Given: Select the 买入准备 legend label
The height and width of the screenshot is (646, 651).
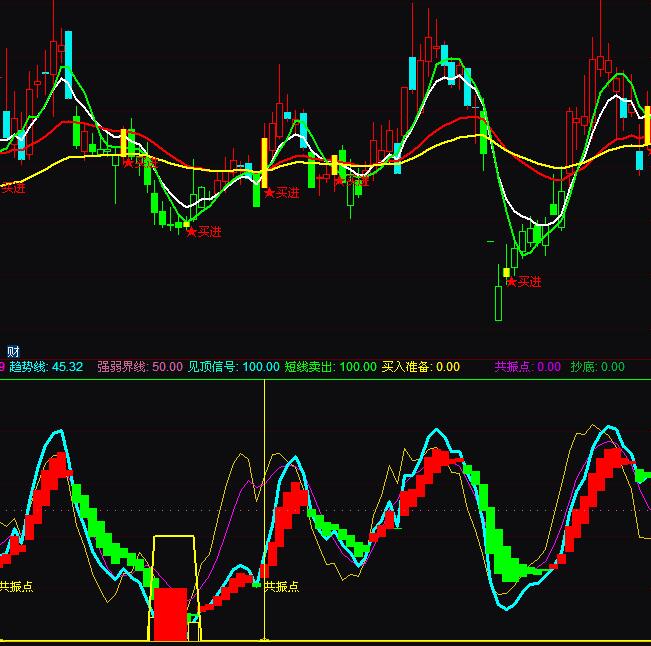Looking at the screenshot, I should [420, 367].
